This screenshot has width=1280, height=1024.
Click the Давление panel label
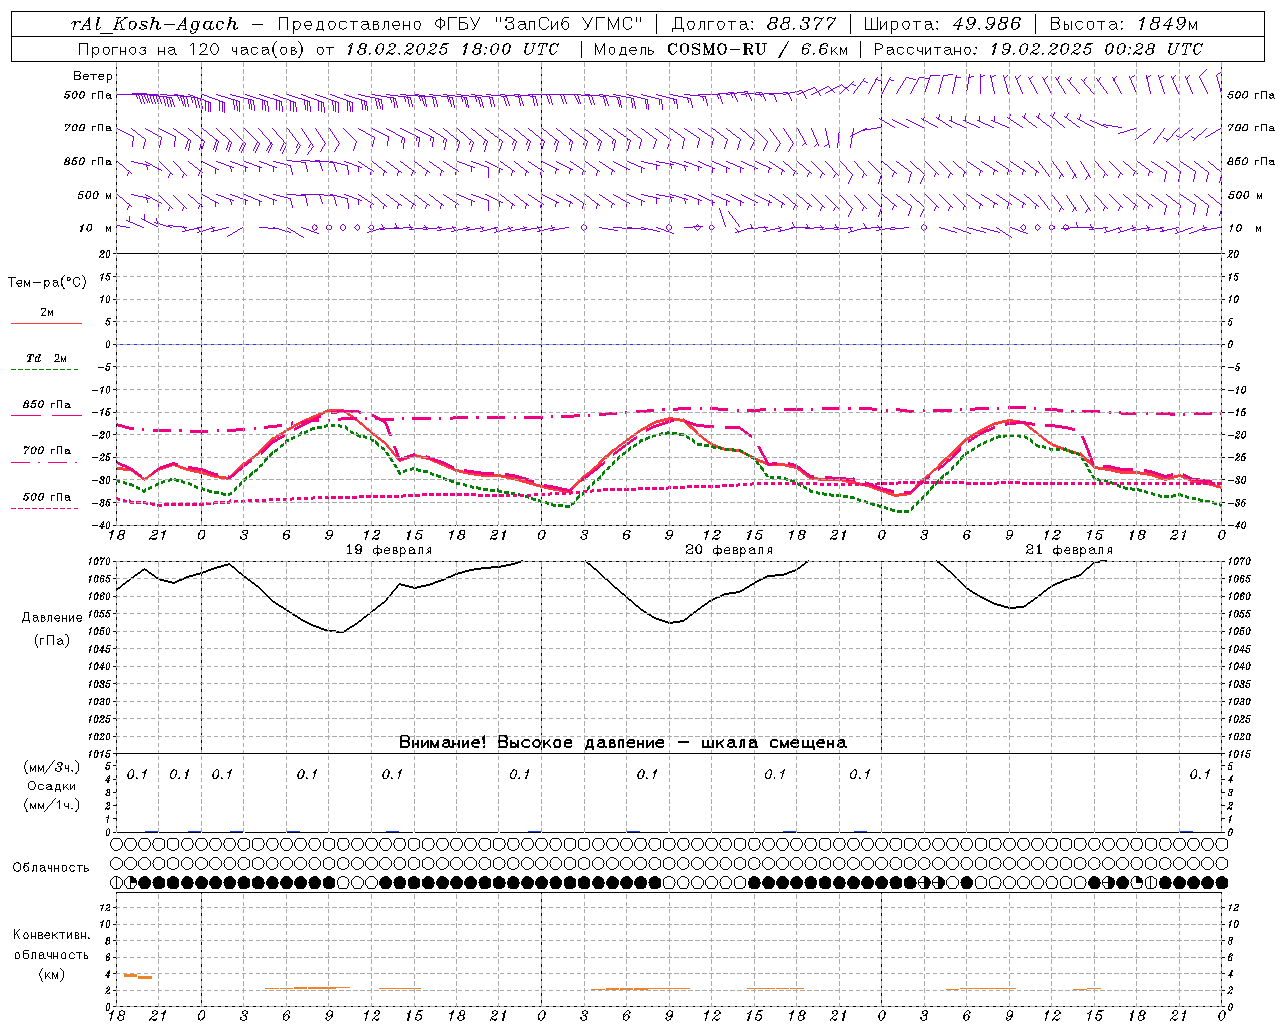click(x=52, y=618)
